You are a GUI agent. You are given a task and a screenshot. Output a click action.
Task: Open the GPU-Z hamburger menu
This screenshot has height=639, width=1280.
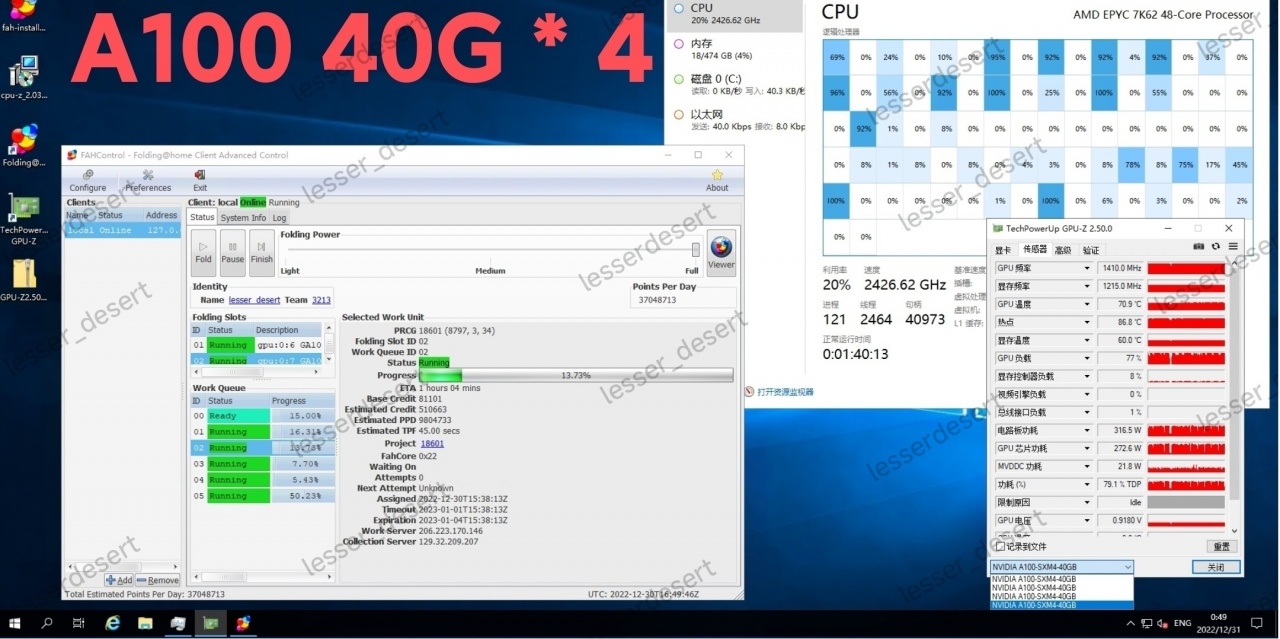(1233, 247)
